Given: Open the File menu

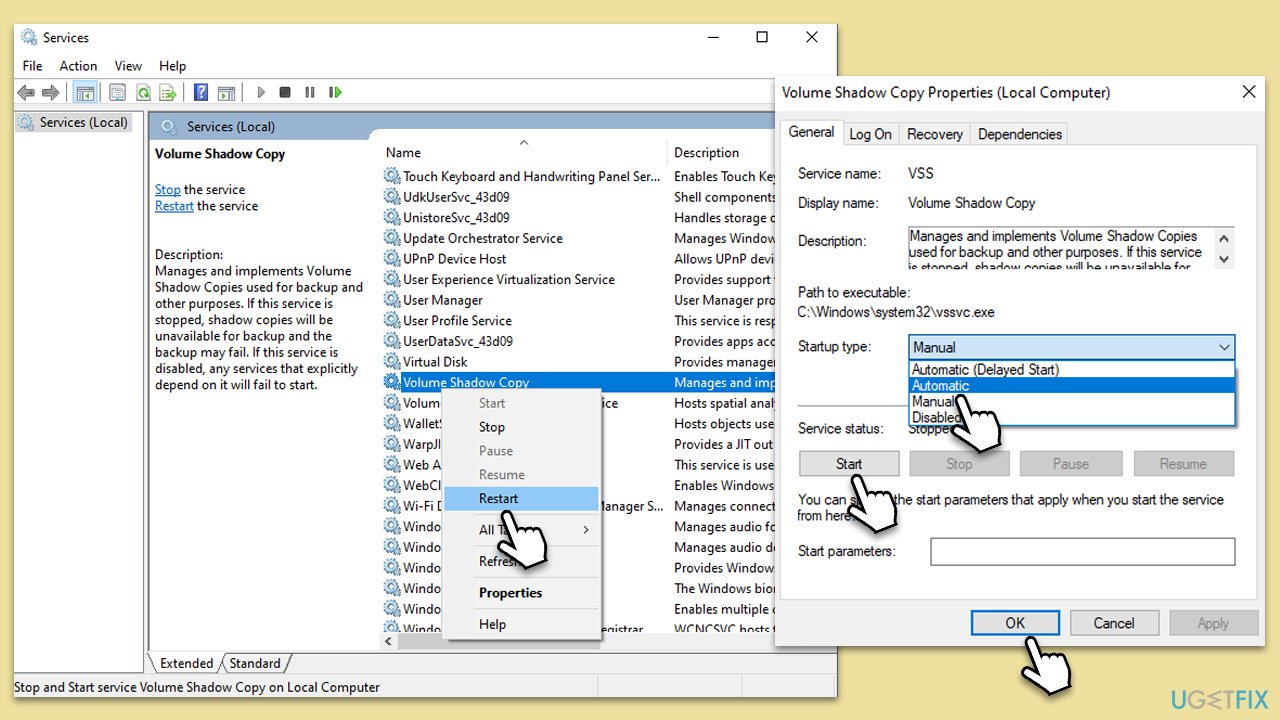Looking at the screenshot, I should (32, 66).
